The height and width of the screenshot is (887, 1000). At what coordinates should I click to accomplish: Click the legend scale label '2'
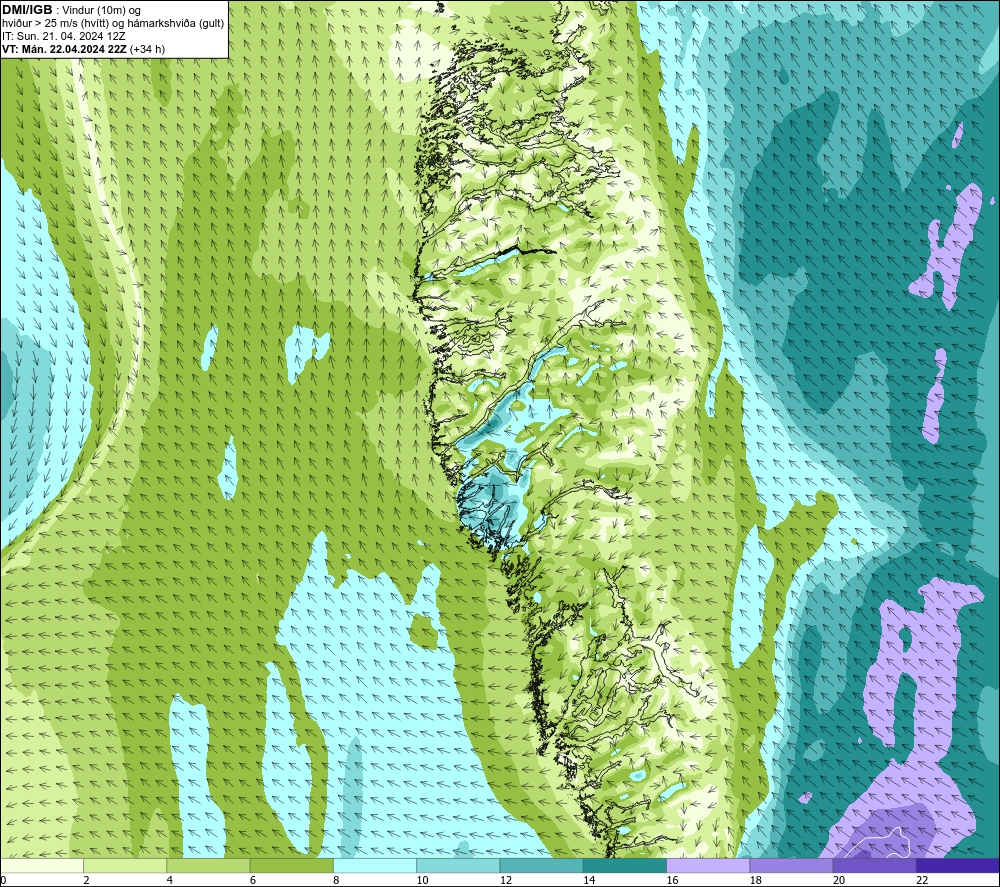coord(86,880)
